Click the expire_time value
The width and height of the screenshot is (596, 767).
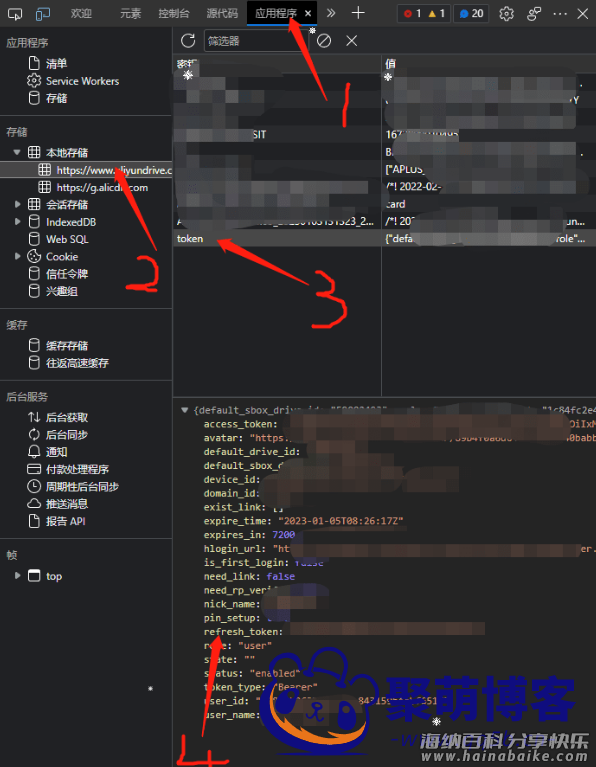pos(341,521)
